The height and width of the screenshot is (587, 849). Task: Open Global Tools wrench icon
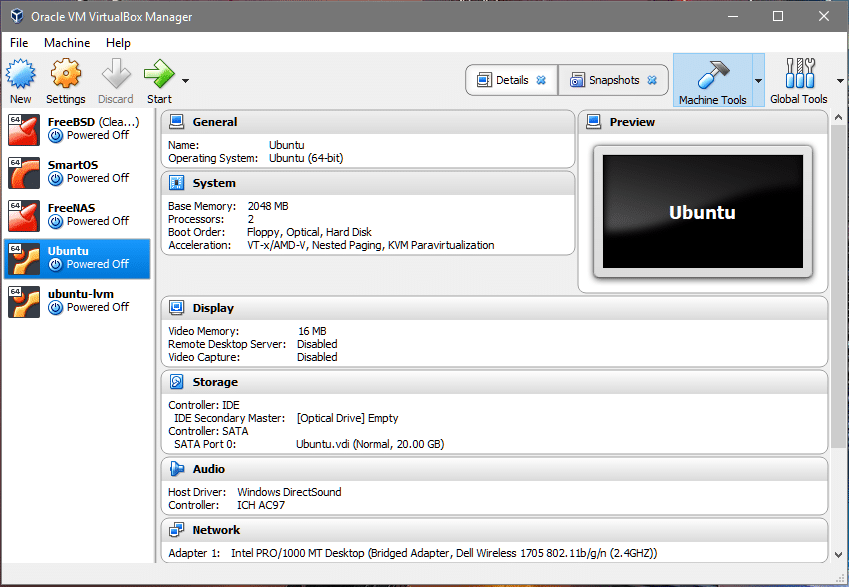point(799,74)
